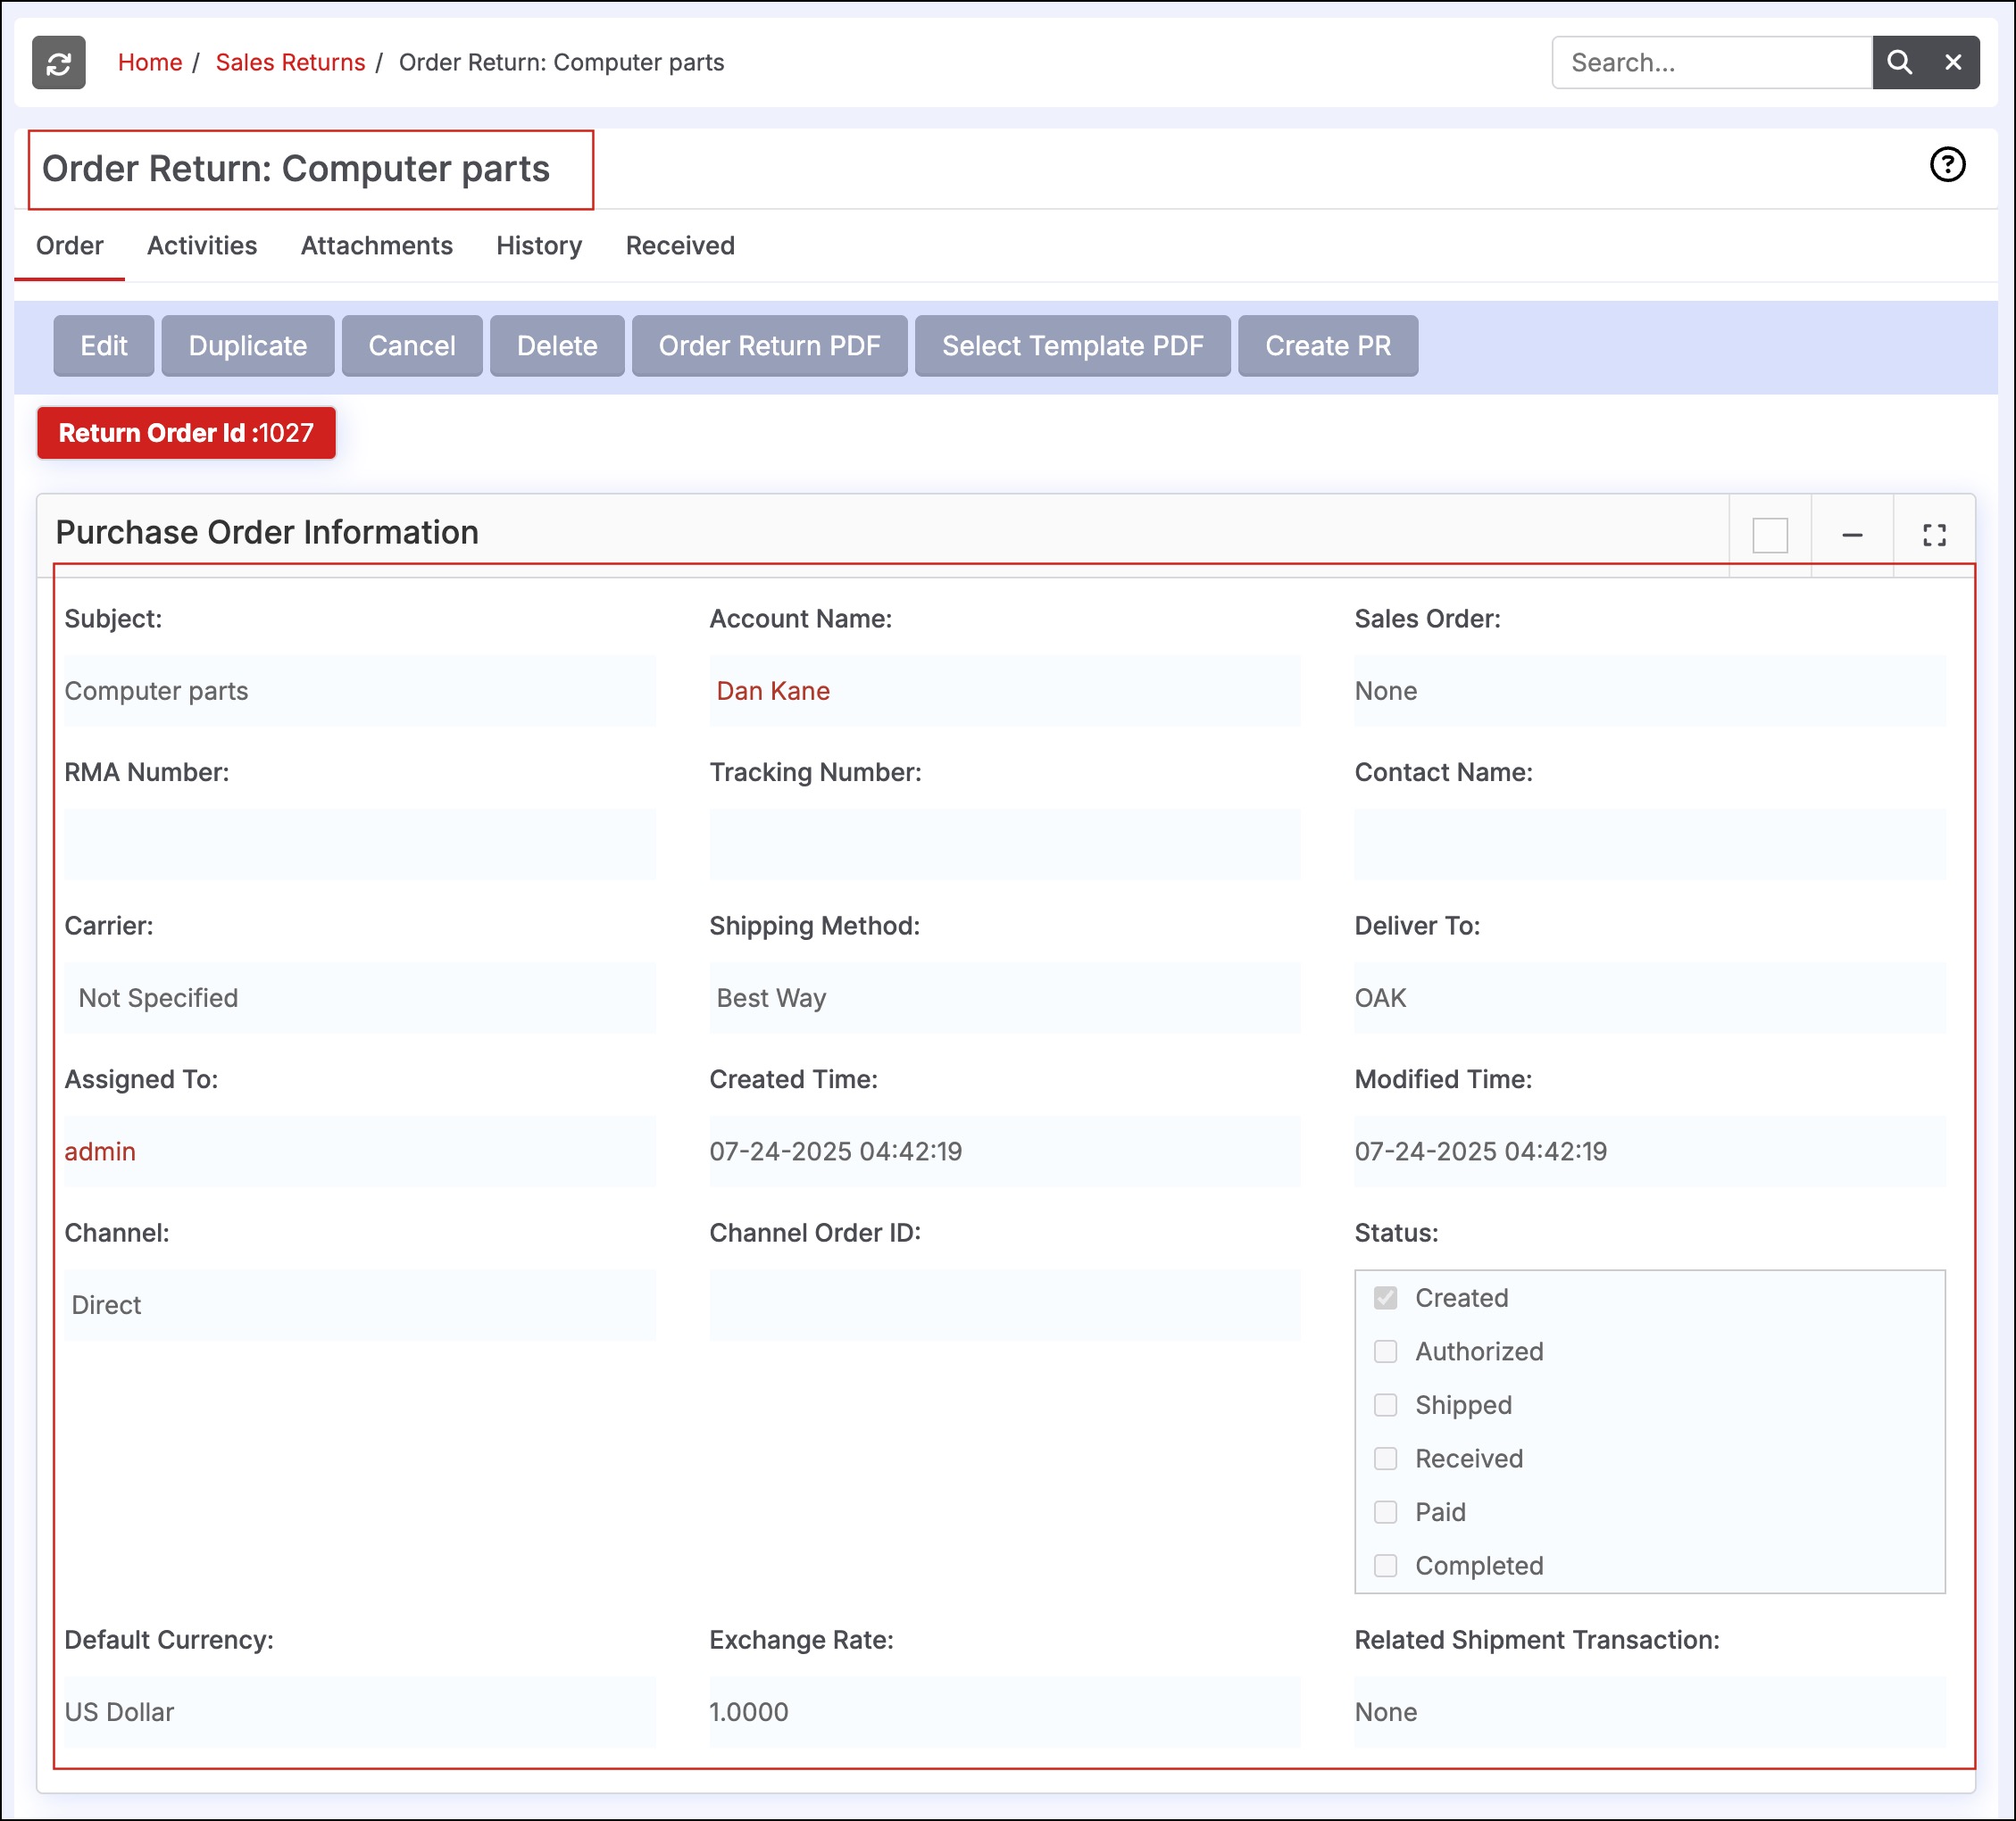Screen dimensions: 2016x1821
Task: Click the Create PR button
Action: [x=1328, y=346]
